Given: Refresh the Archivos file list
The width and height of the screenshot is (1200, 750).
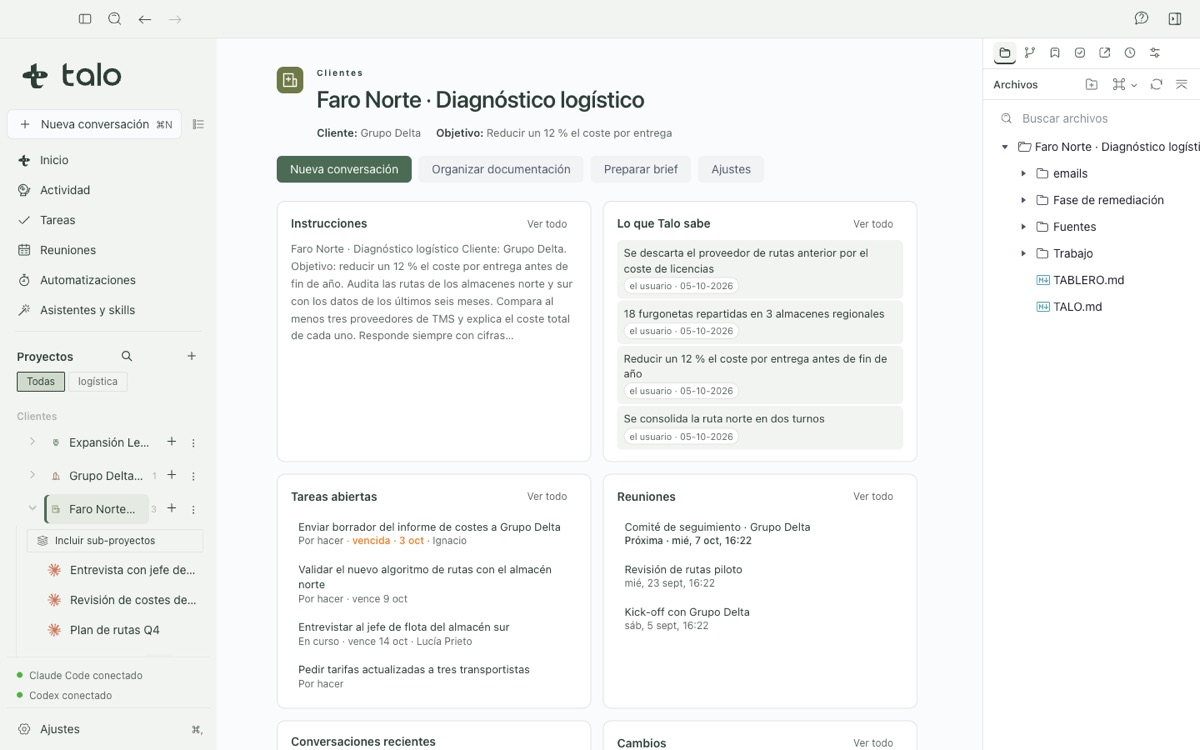Looking at the screenshot, I should tap(1156, 85).
